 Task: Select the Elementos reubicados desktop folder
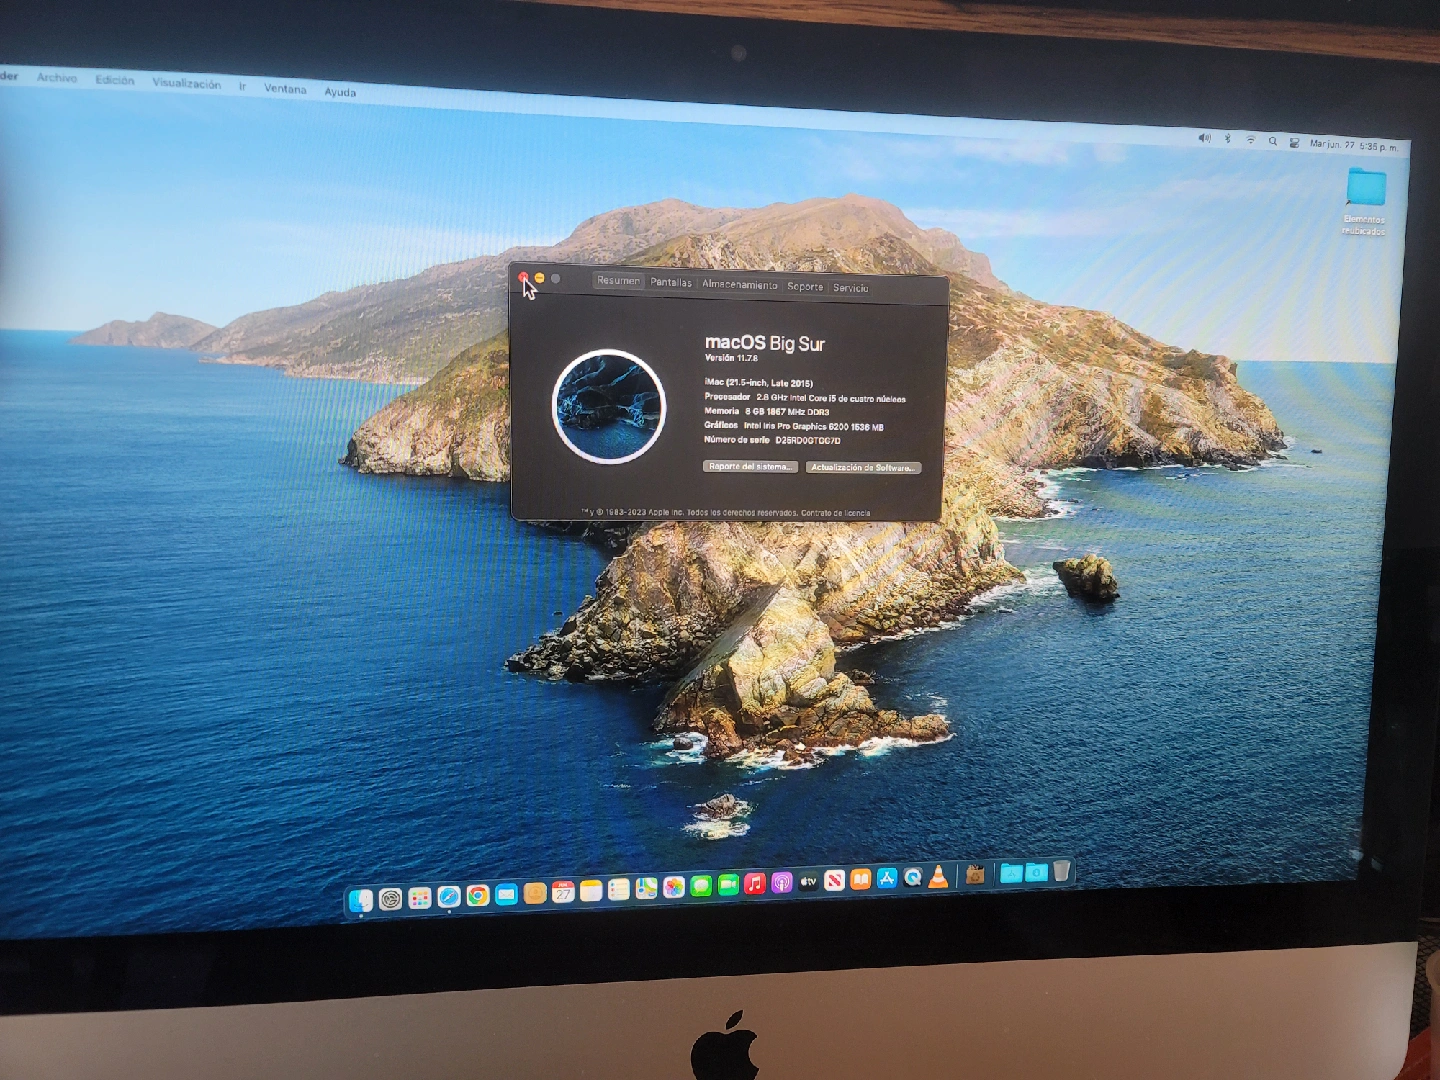1365,190
